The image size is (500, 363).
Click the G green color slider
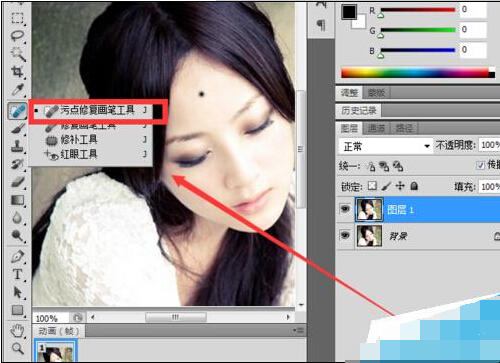(x=418, y=30)
